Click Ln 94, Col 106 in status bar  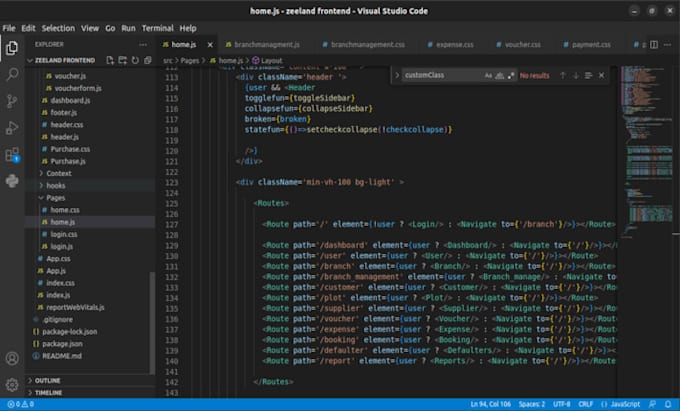click(x=490, y=404)
